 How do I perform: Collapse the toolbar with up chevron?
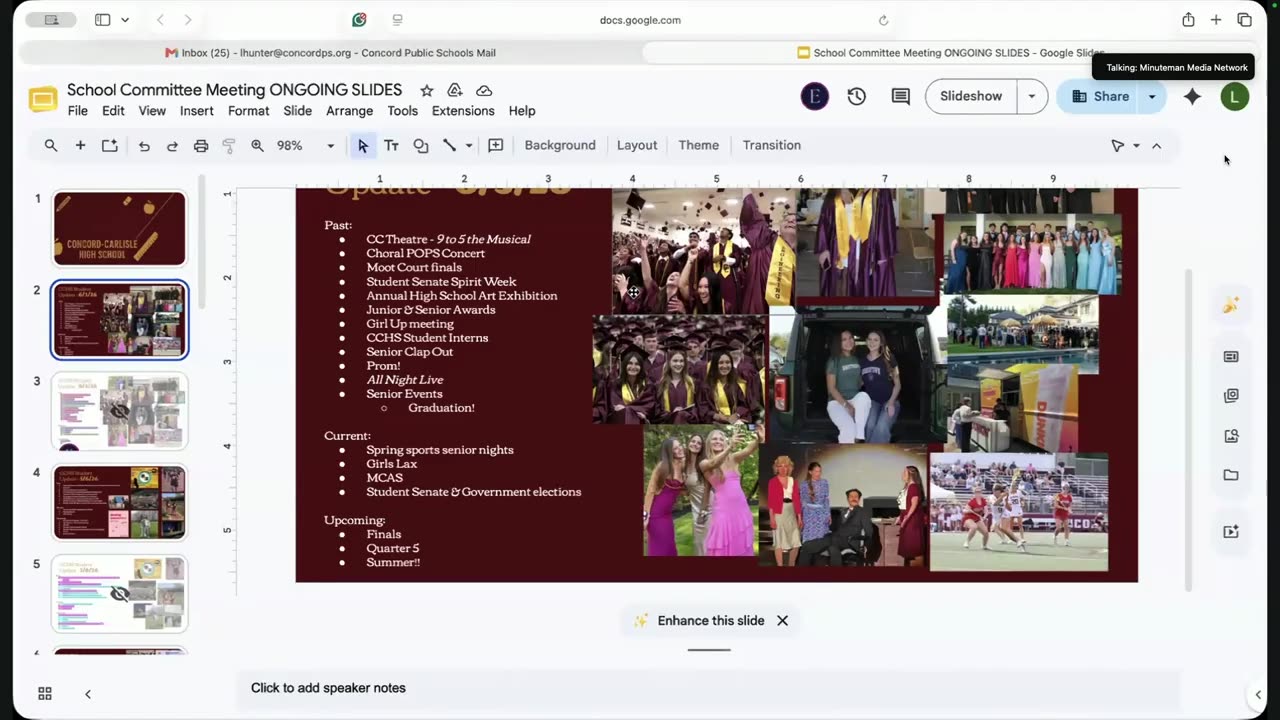coord(1156,146)
